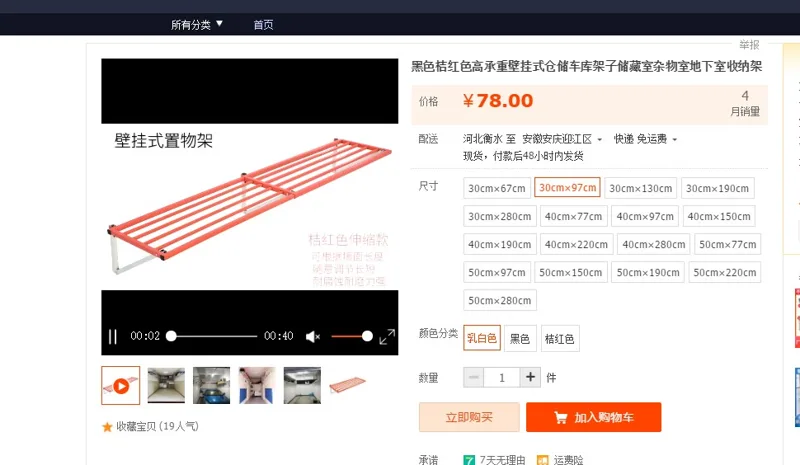Image resolution: width=800 pixels, height=465 pixels.
Task: Select third thumbnail with blue car
Action: tap(211, 385)
